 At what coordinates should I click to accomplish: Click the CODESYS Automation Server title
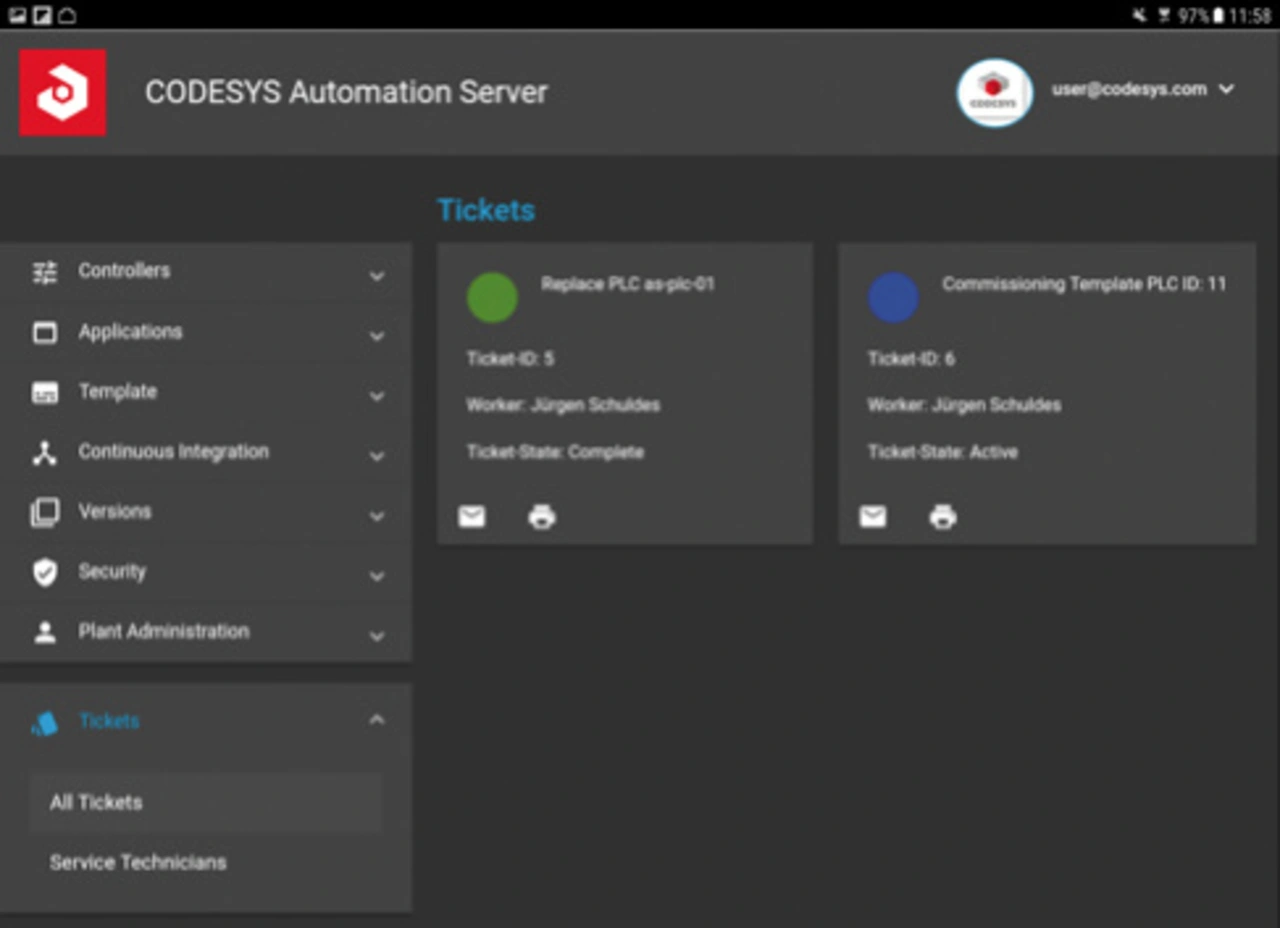click(x=346, y=92)
